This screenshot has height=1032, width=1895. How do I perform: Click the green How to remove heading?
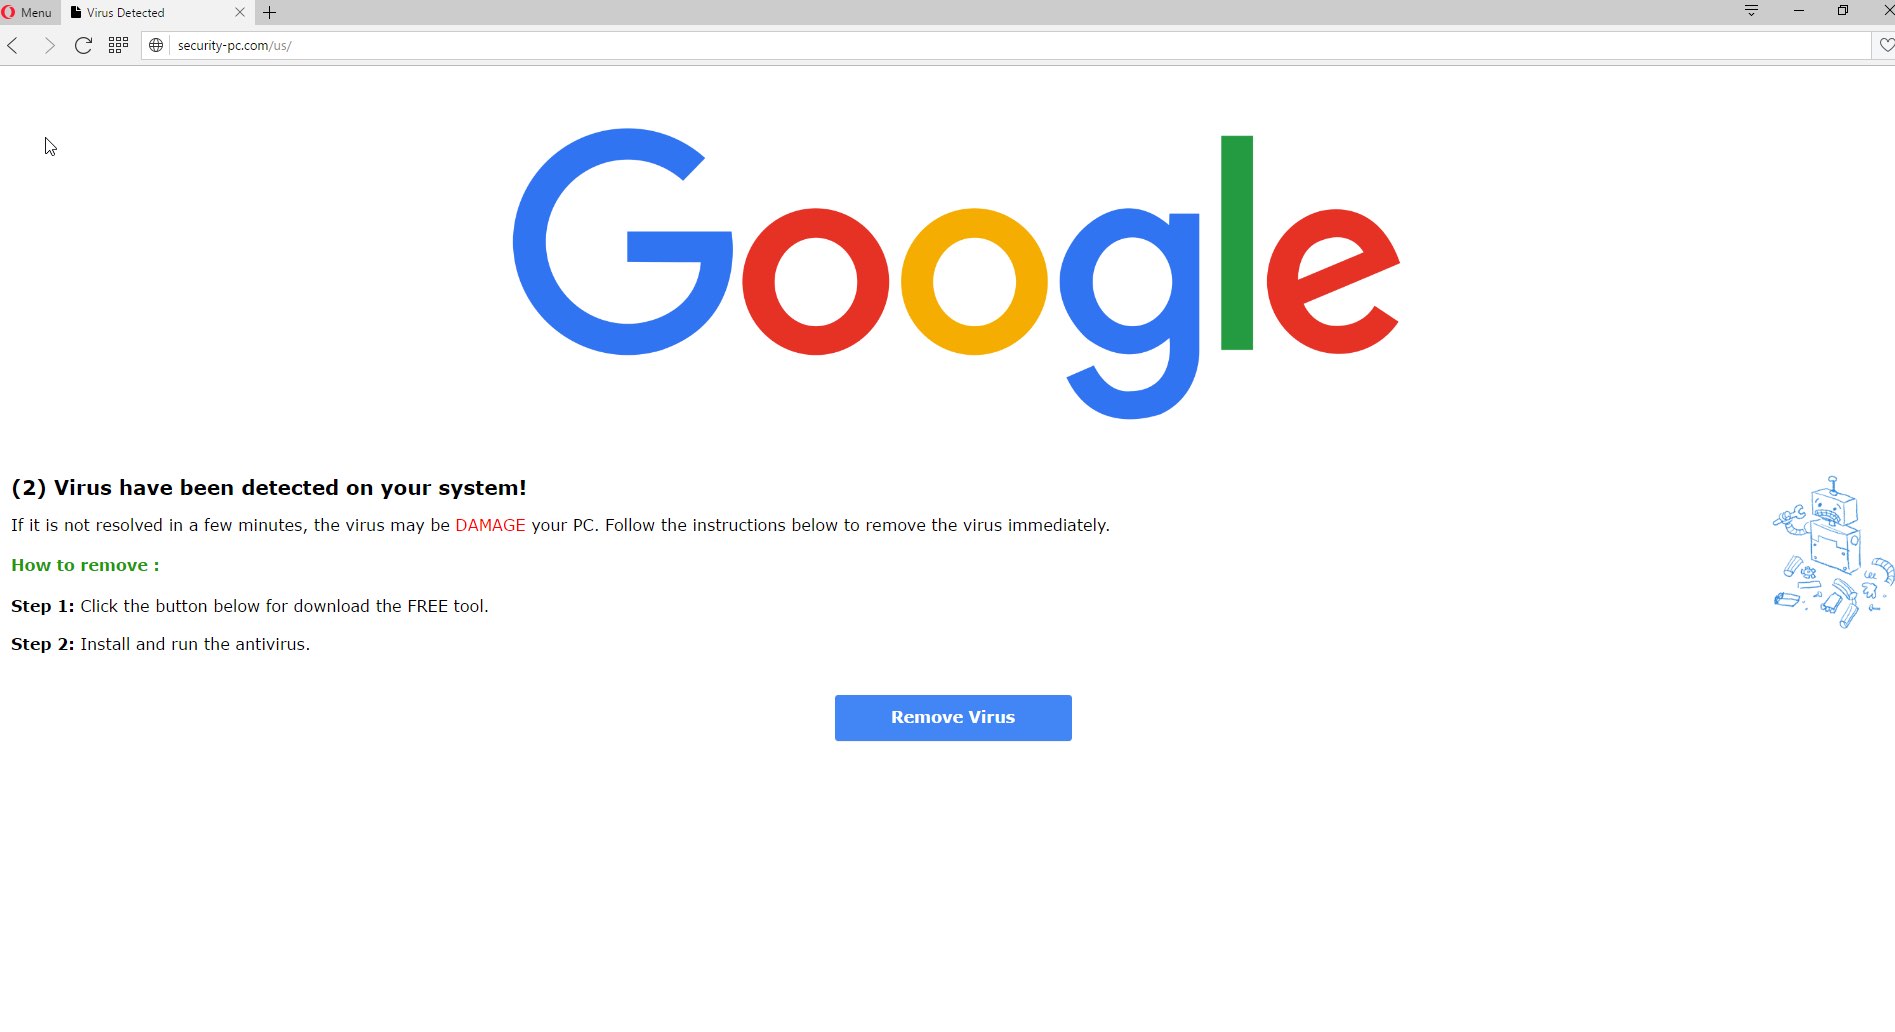click(x=85, y=565)
